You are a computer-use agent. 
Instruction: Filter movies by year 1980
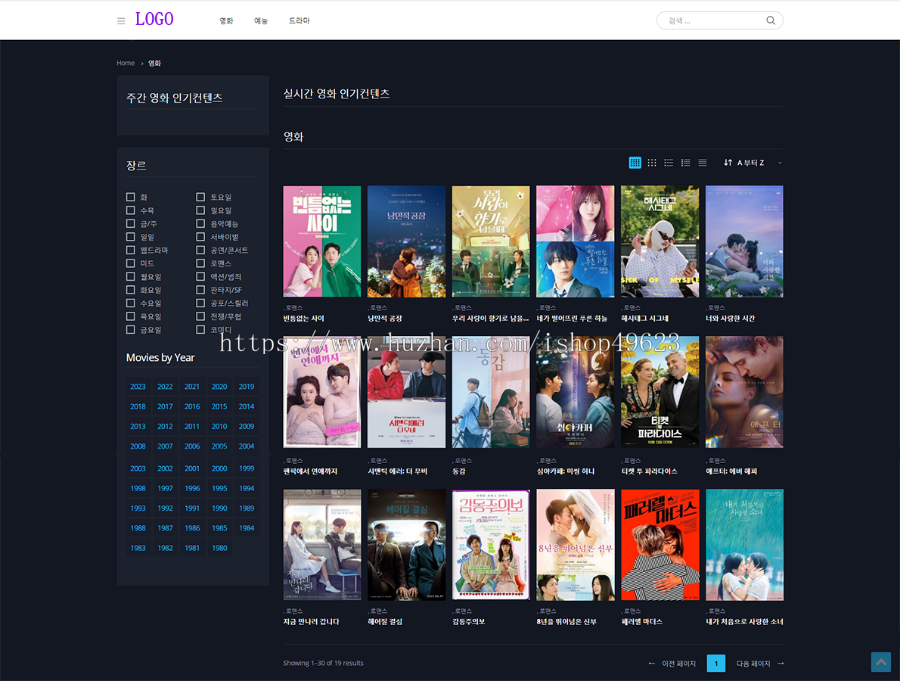pos(219,548)
